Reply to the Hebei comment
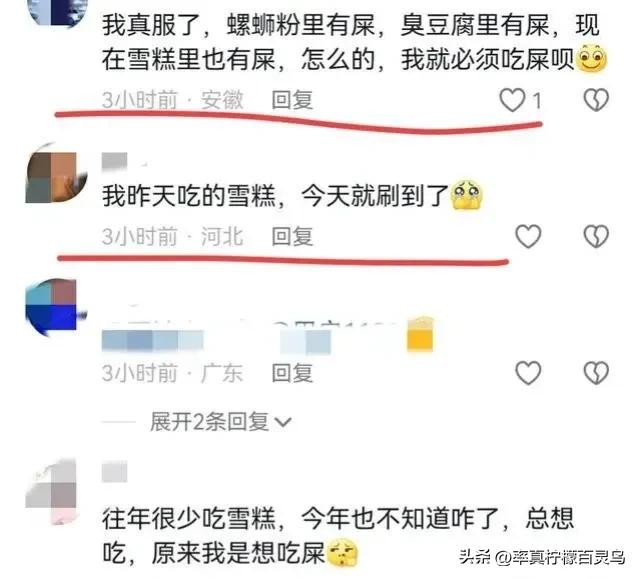 [x=293, y=236]
